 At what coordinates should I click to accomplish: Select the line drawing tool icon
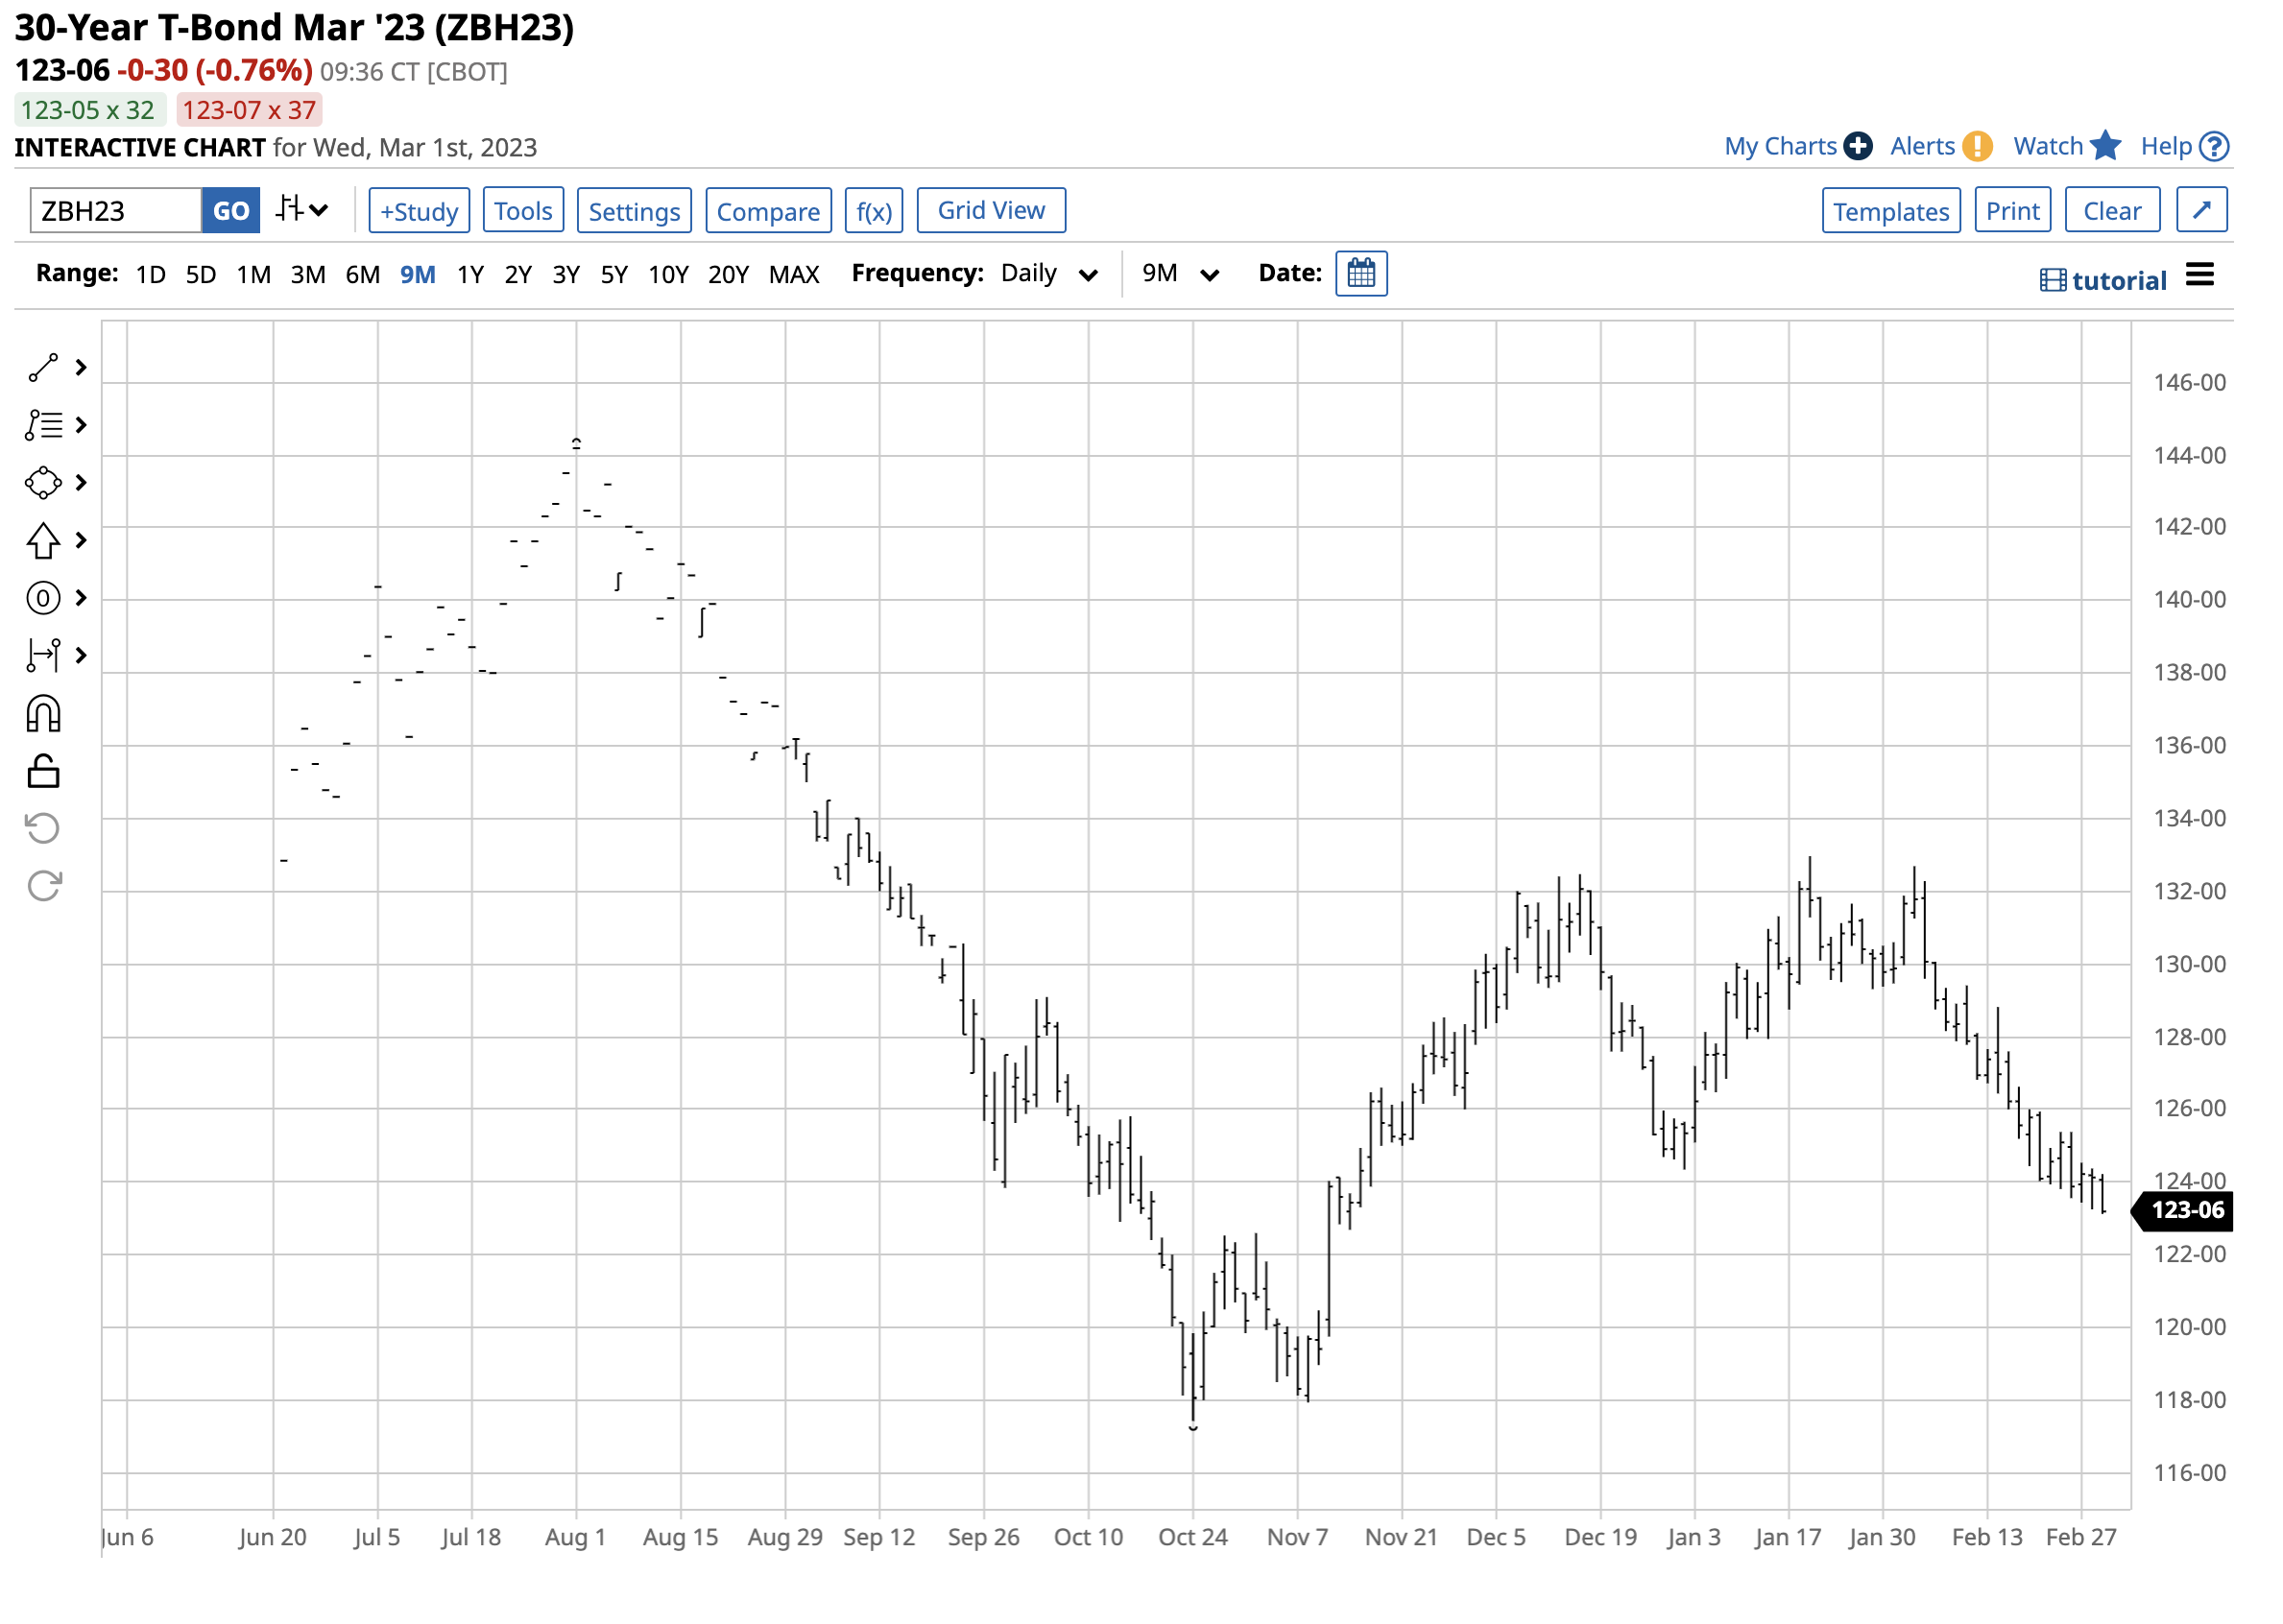(x=43, y=369)
